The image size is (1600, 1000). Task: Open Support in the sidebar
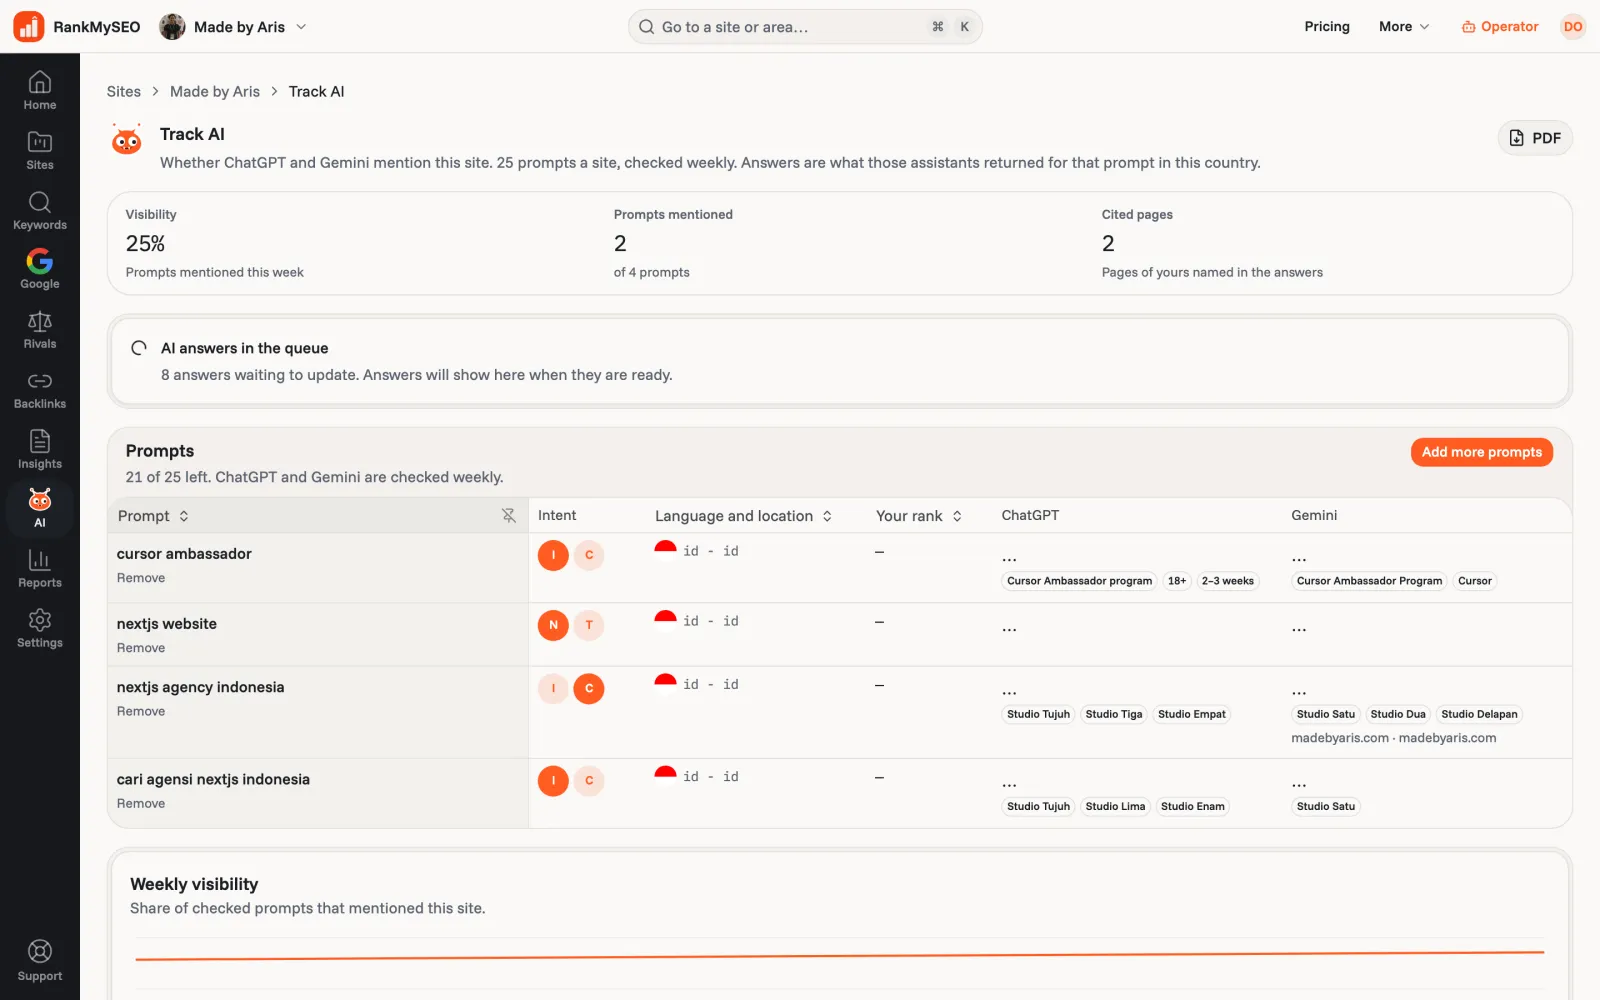[x=40, y=961]
